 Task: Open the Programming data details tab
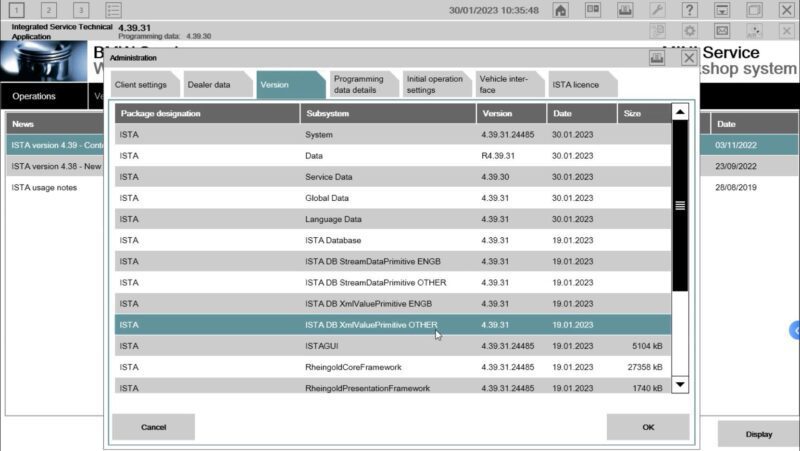[364, 85]
